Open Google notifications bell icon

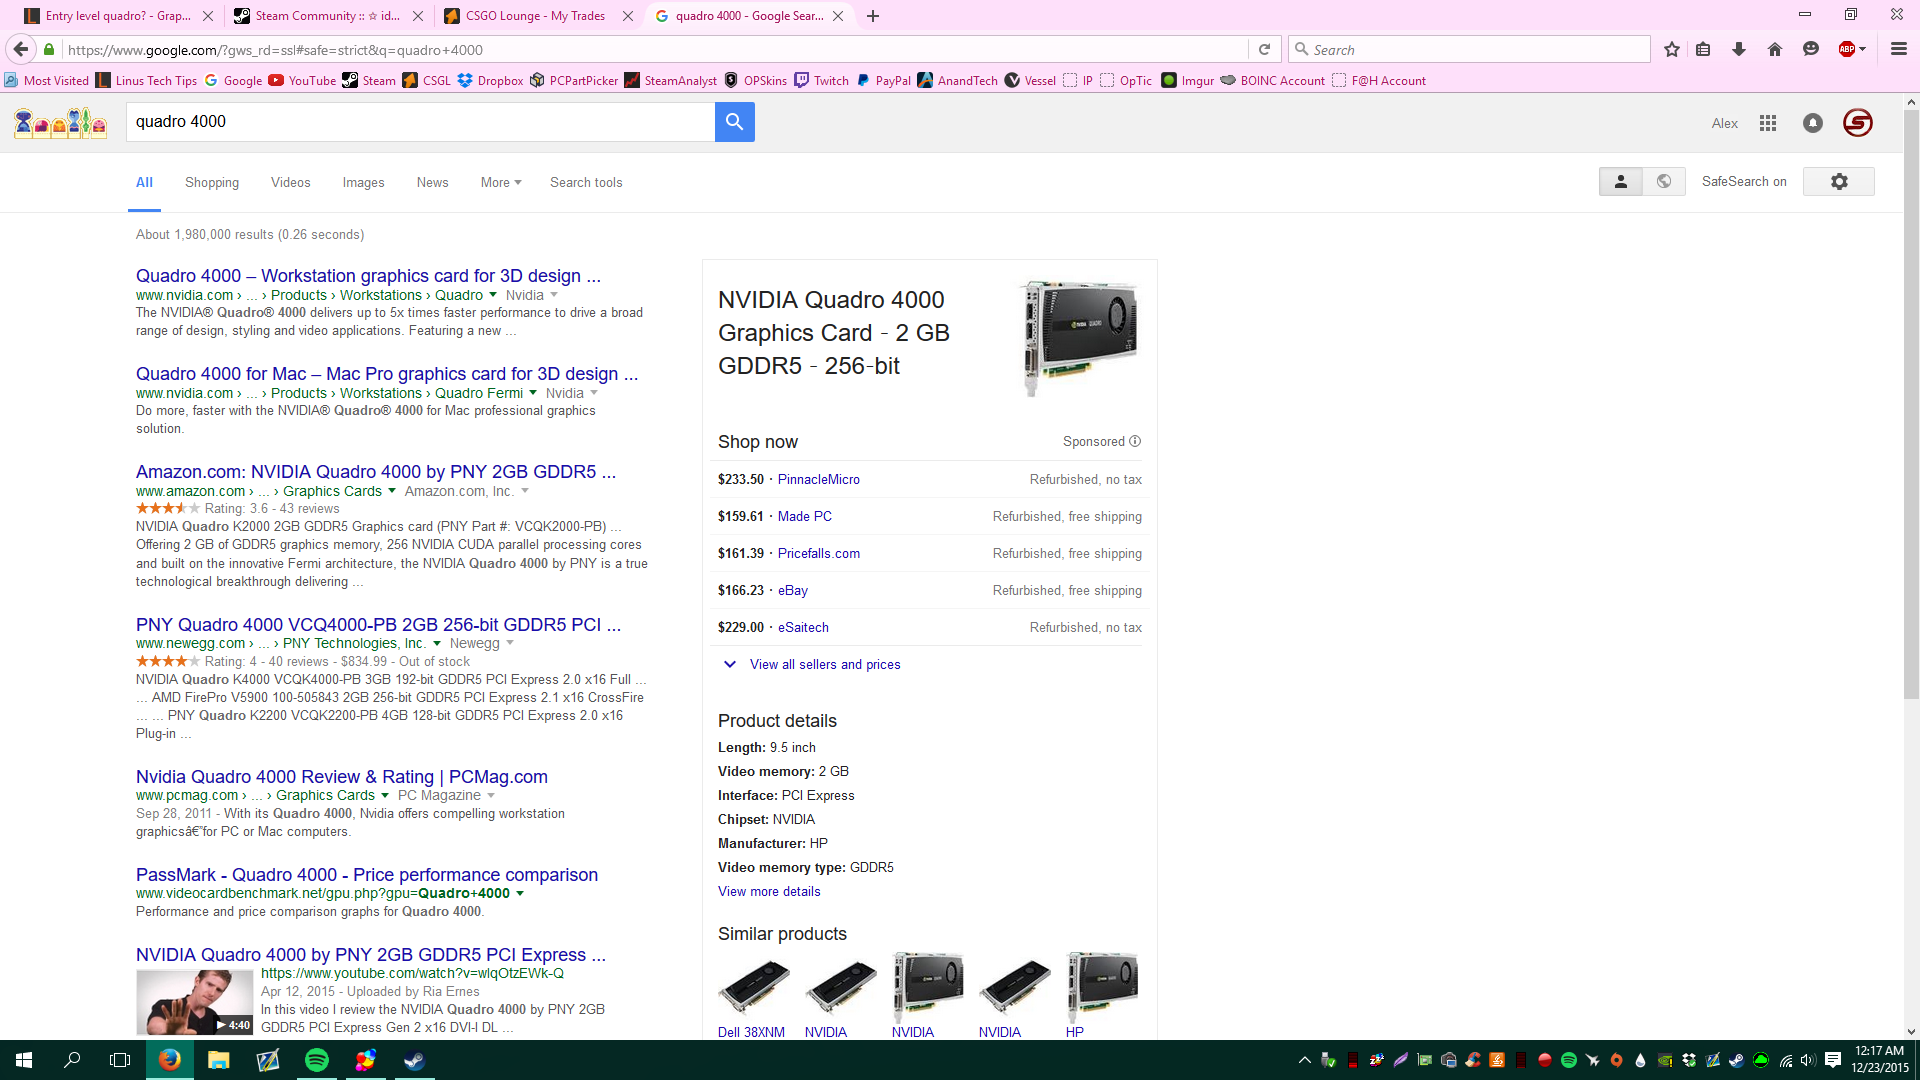(1813, 123)
